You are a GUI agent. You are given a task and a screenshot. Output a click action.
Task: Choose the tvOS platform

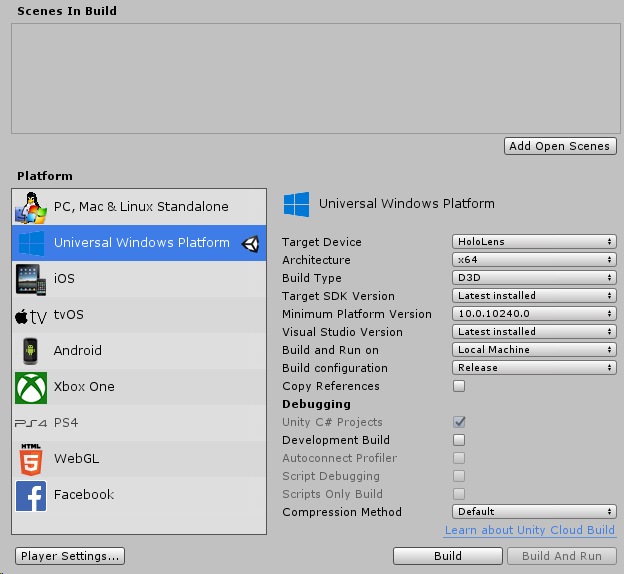[x=139, y=315]
